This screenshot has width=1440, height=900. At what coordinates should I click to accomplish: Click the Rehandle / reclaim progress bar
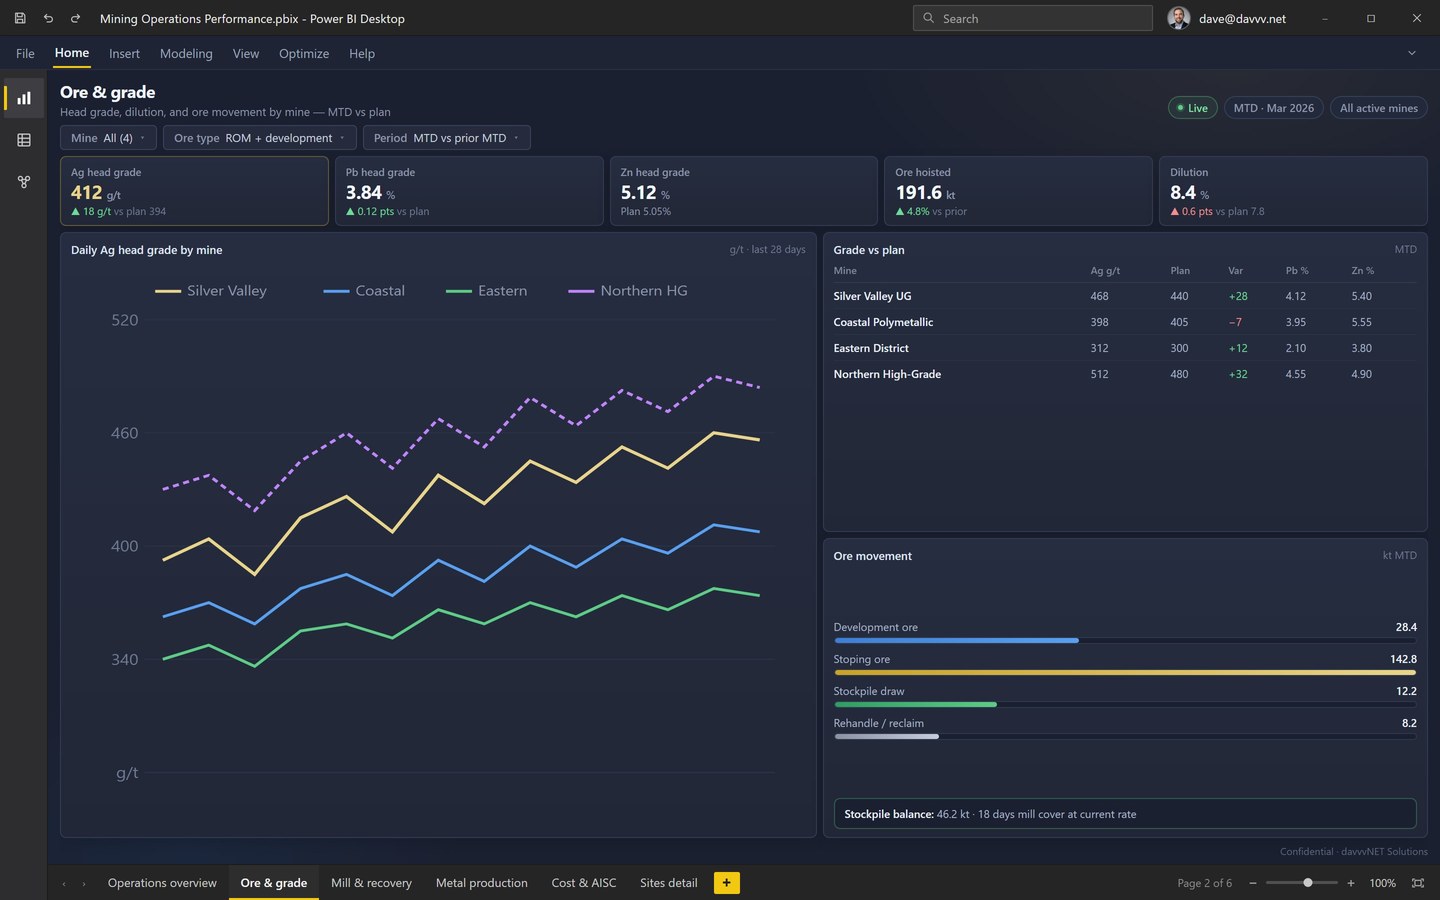coord(1125,736)
